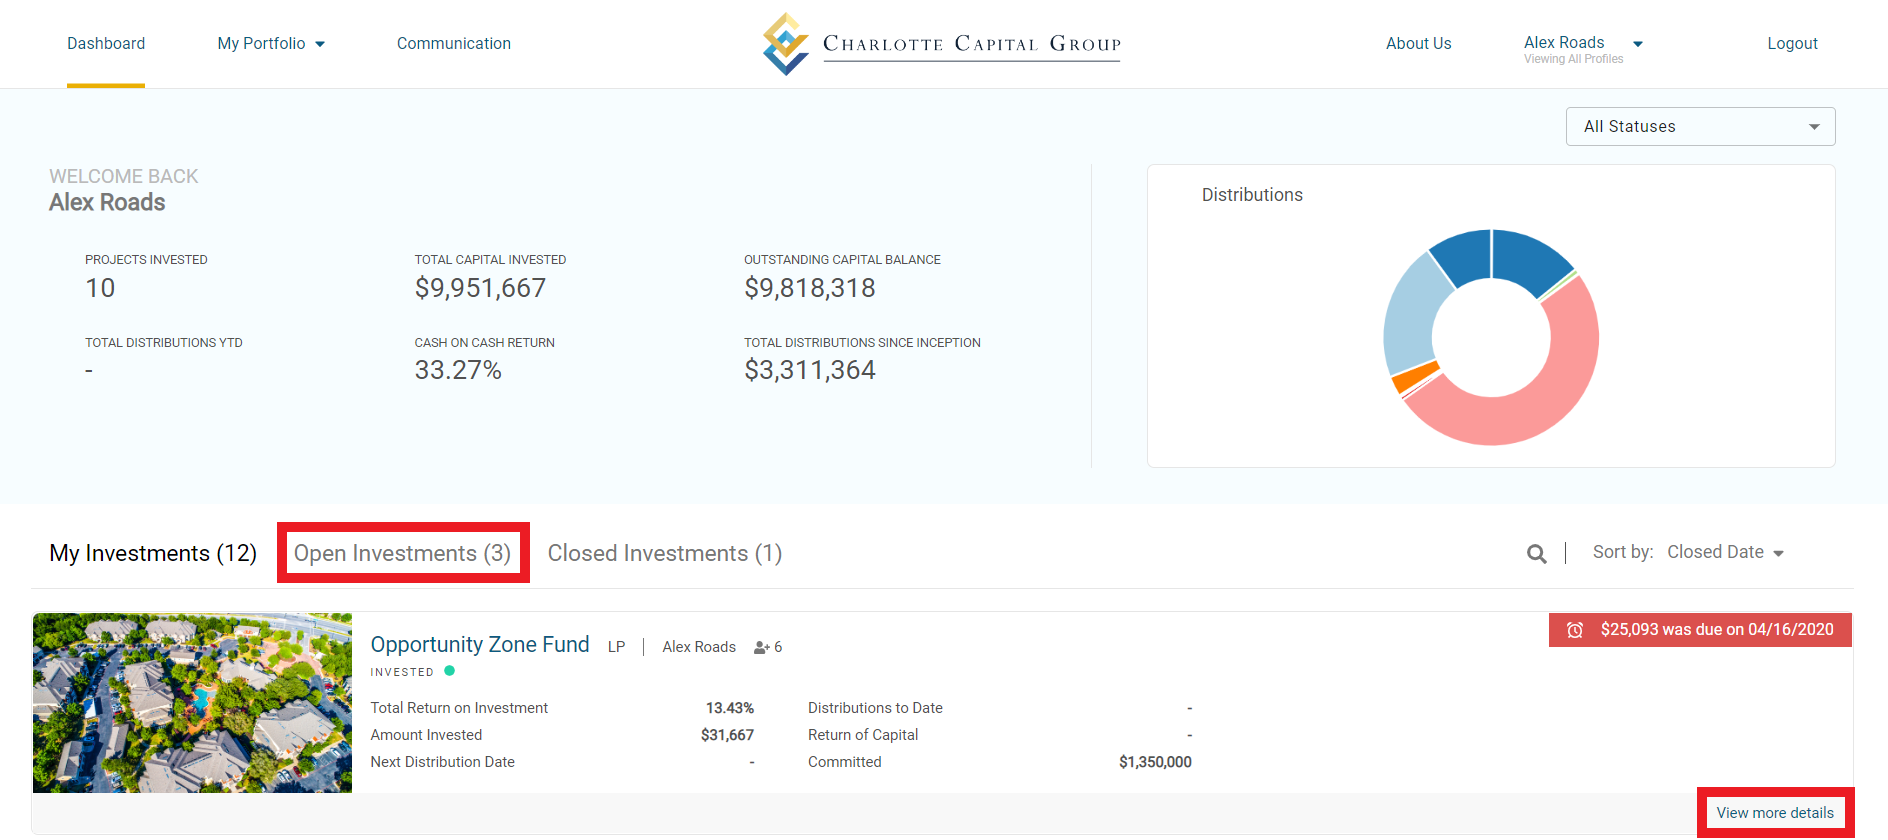
Task: Select the orange donut chart segment
Action: pyautogui.click(x=1414, y=377)
